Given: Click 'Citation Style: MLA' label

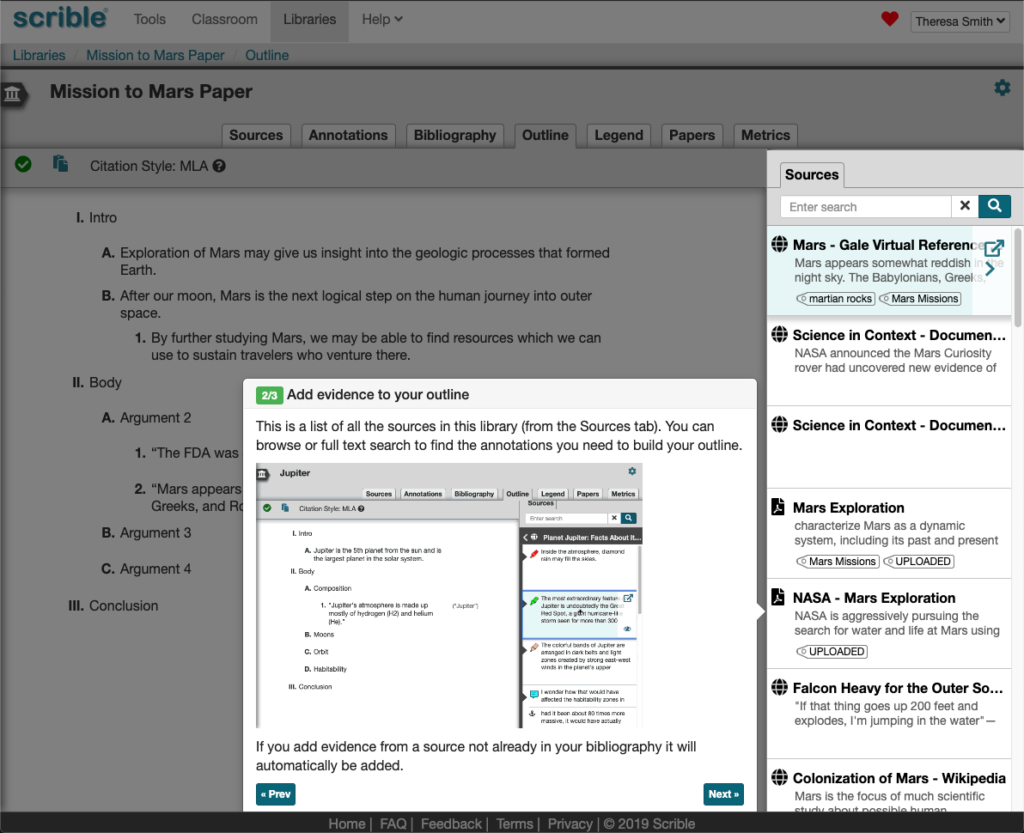Looking at the screenshot, I should point(149,166).
